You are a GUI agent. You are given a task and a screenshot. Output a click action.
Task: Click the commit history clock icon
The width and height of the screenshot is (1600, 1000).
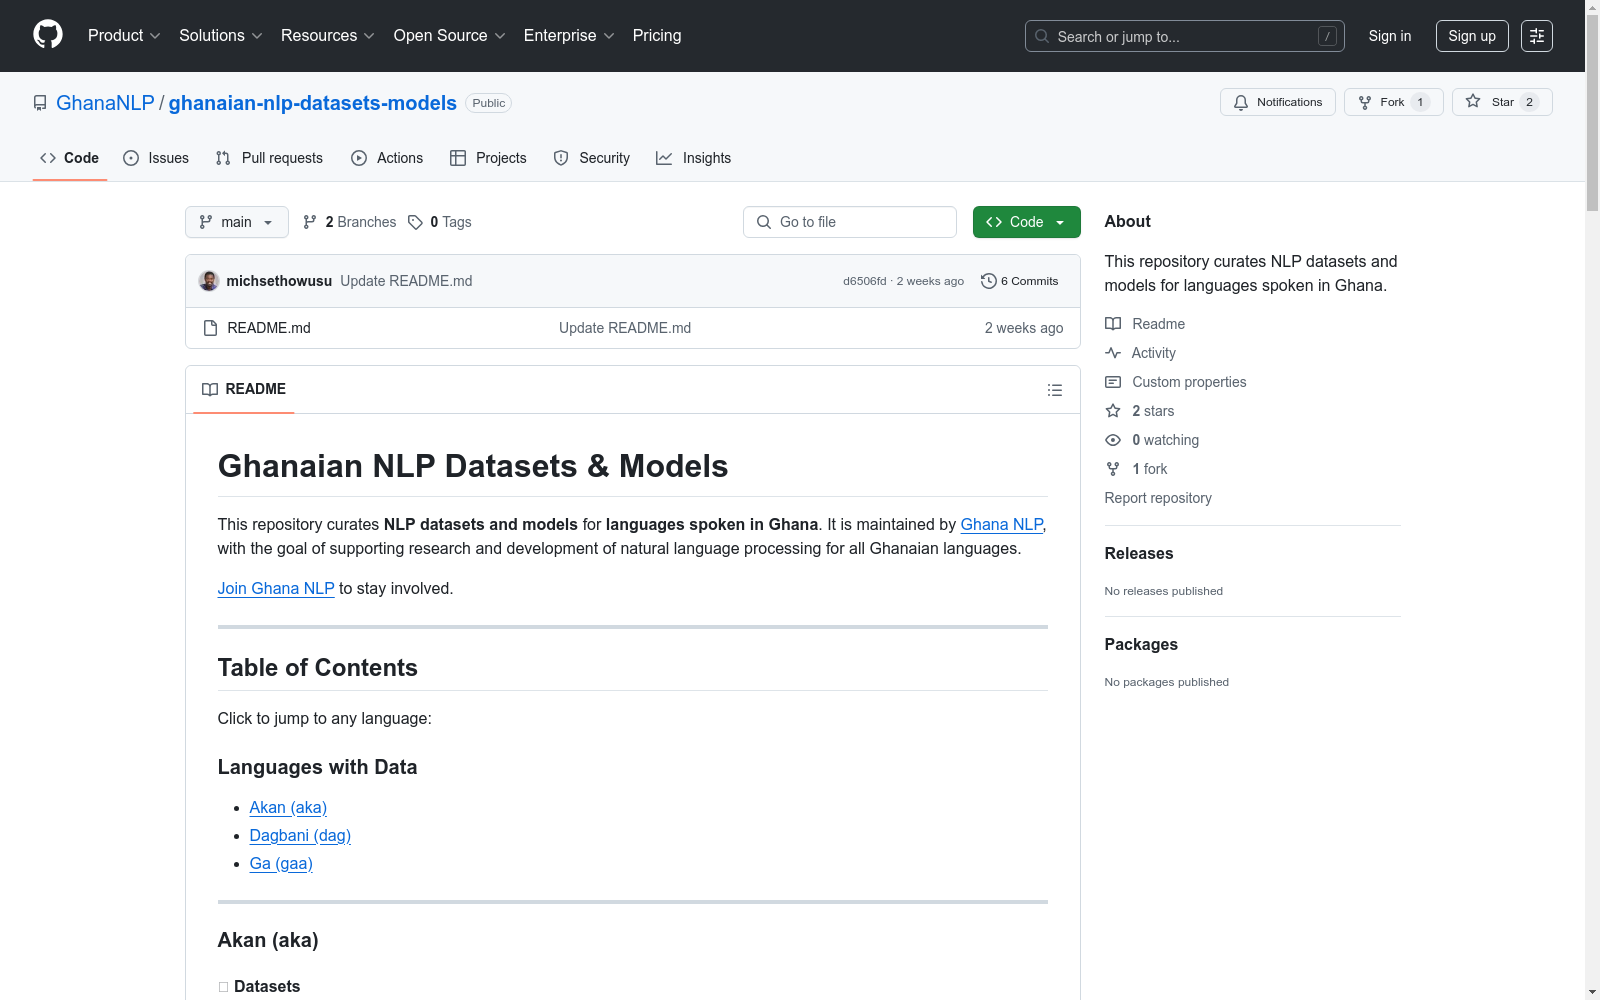(989, 281)
